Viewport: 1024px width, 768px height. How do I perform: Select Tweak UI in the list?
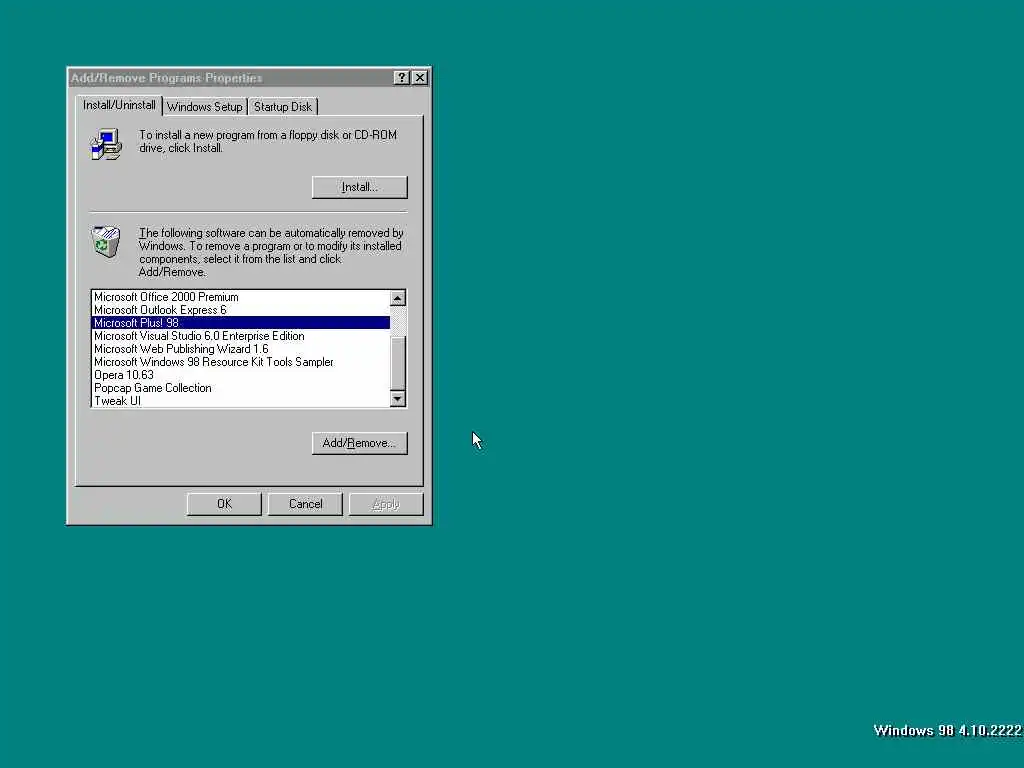pos(240,401)
